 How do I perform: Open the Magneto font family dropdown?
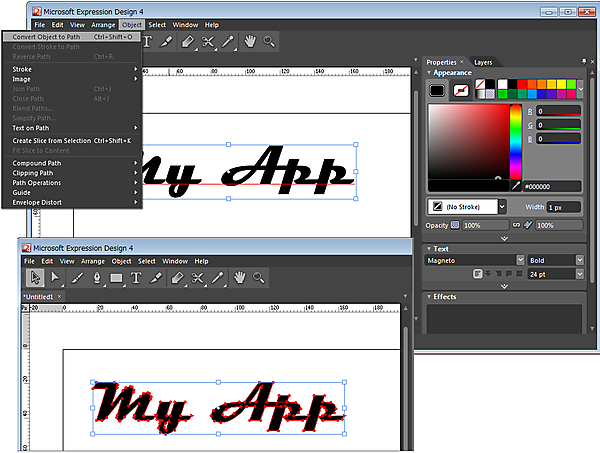520,259
